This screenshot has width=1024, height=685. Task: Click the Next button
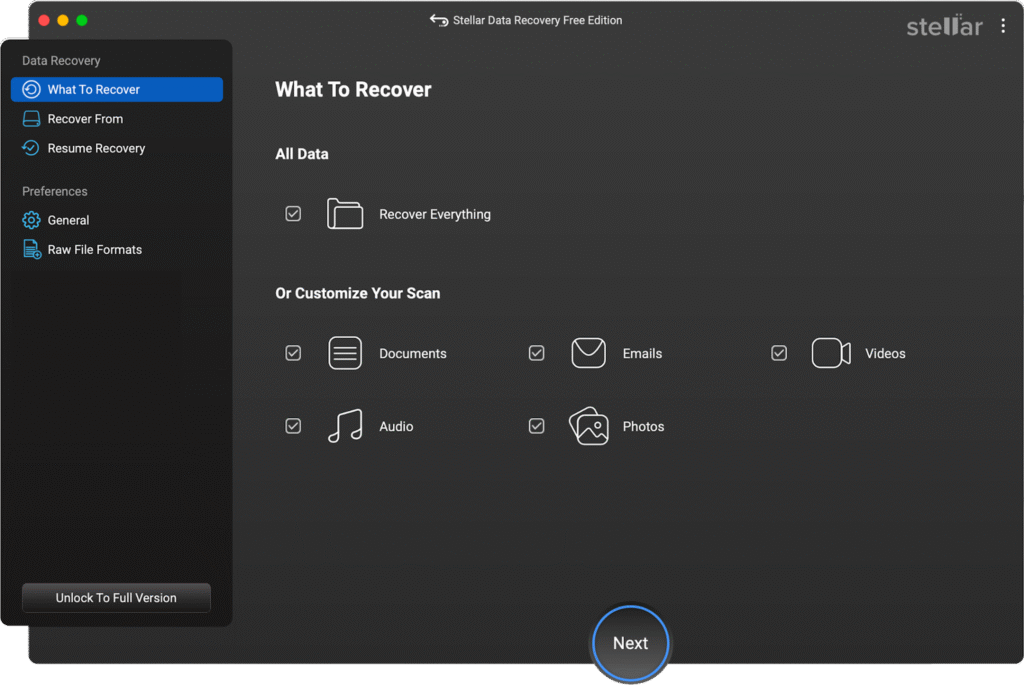tap(630, 643)
